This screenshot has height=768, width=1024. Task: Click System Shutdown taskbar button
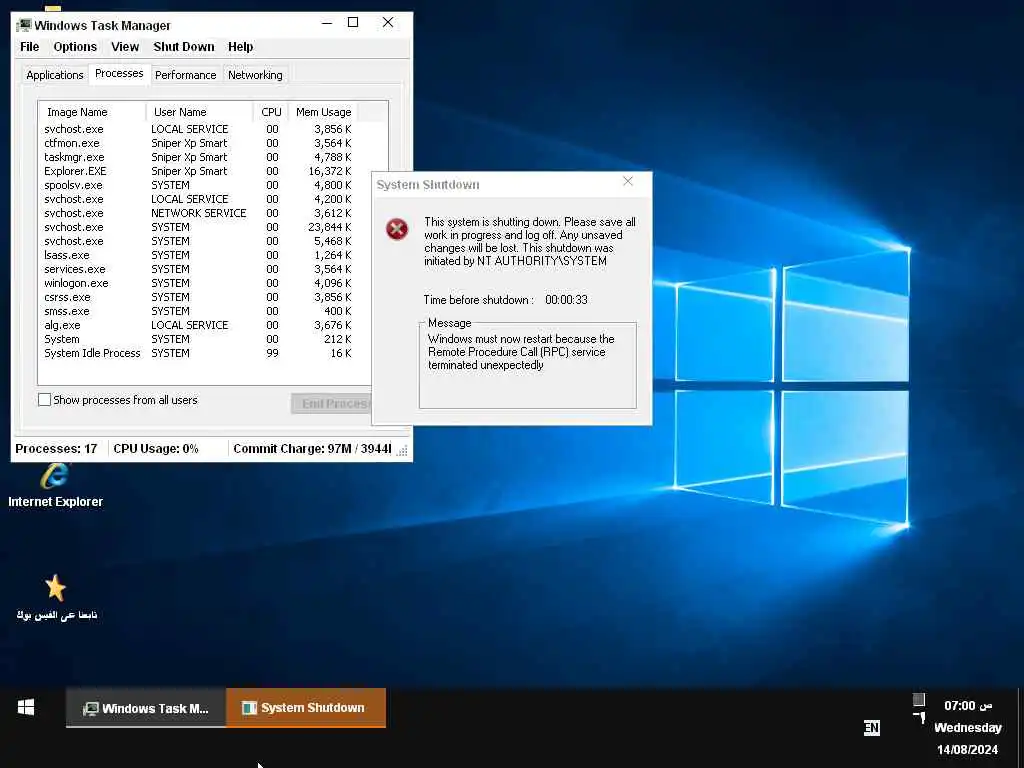point(306,708)
